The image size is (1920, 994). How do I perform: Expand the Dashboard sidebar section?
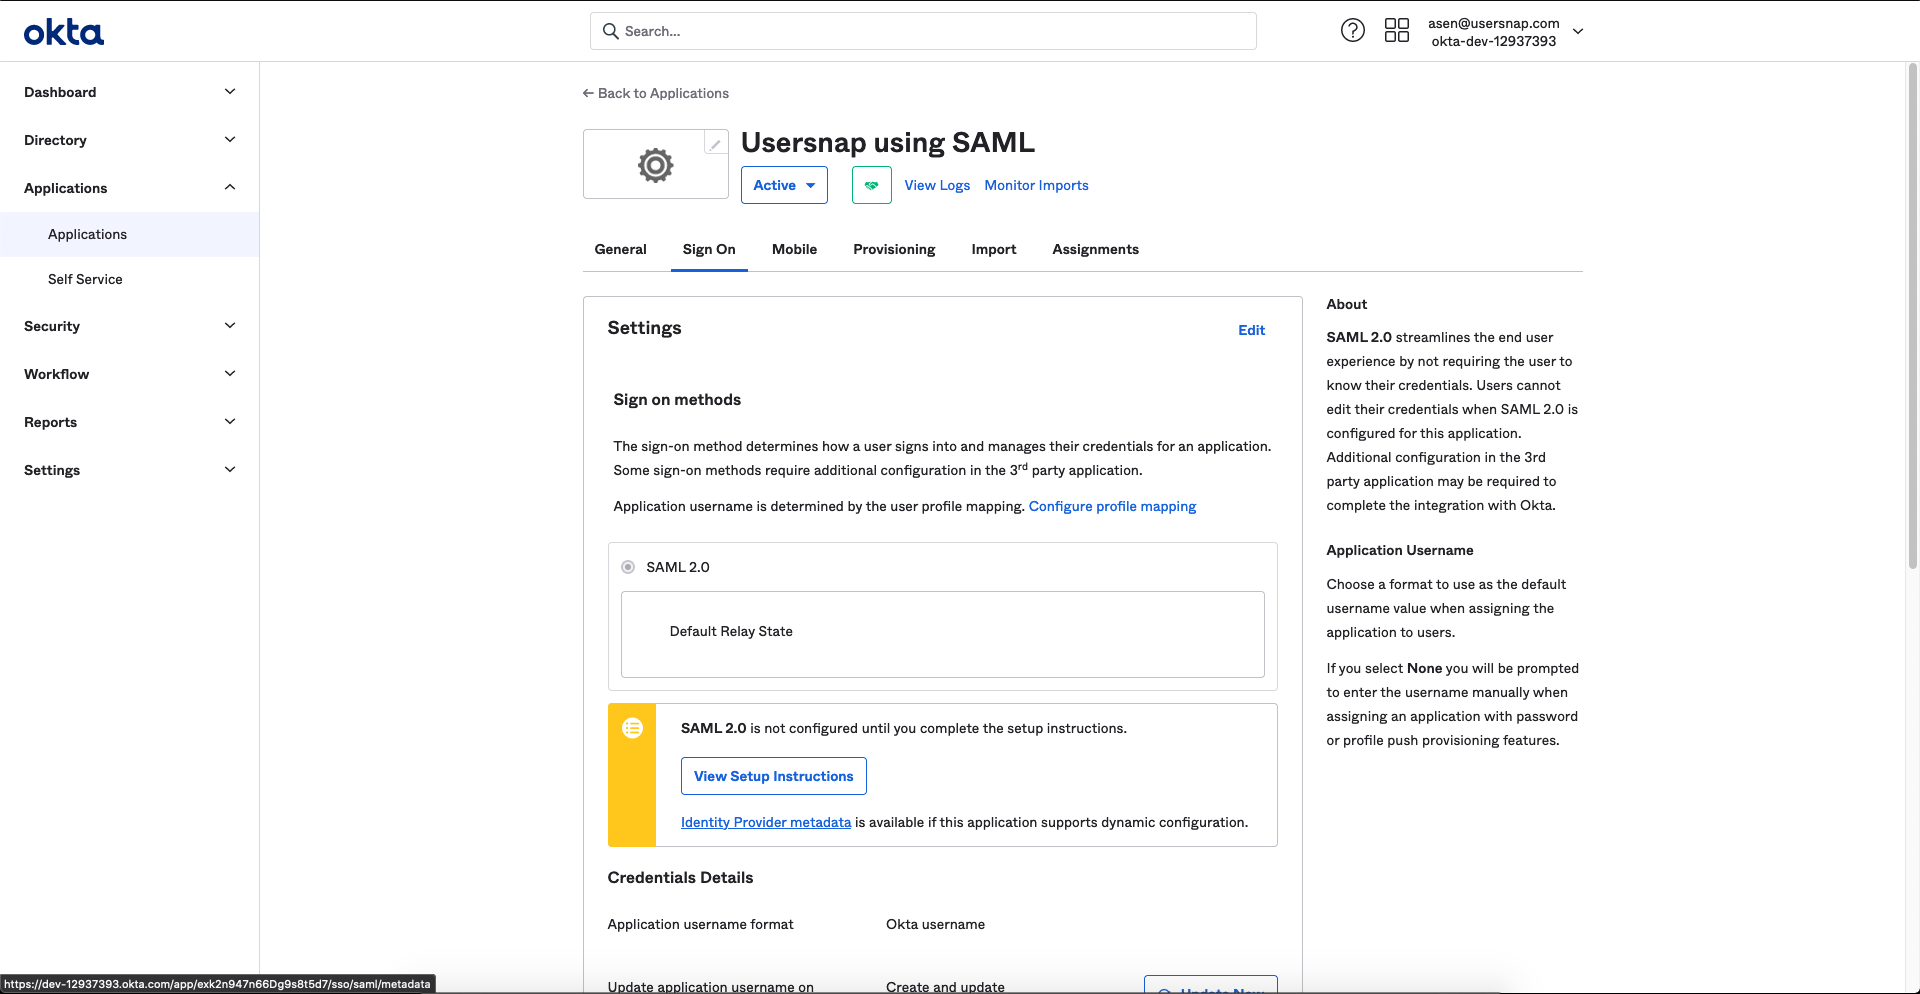click(130, 92)
